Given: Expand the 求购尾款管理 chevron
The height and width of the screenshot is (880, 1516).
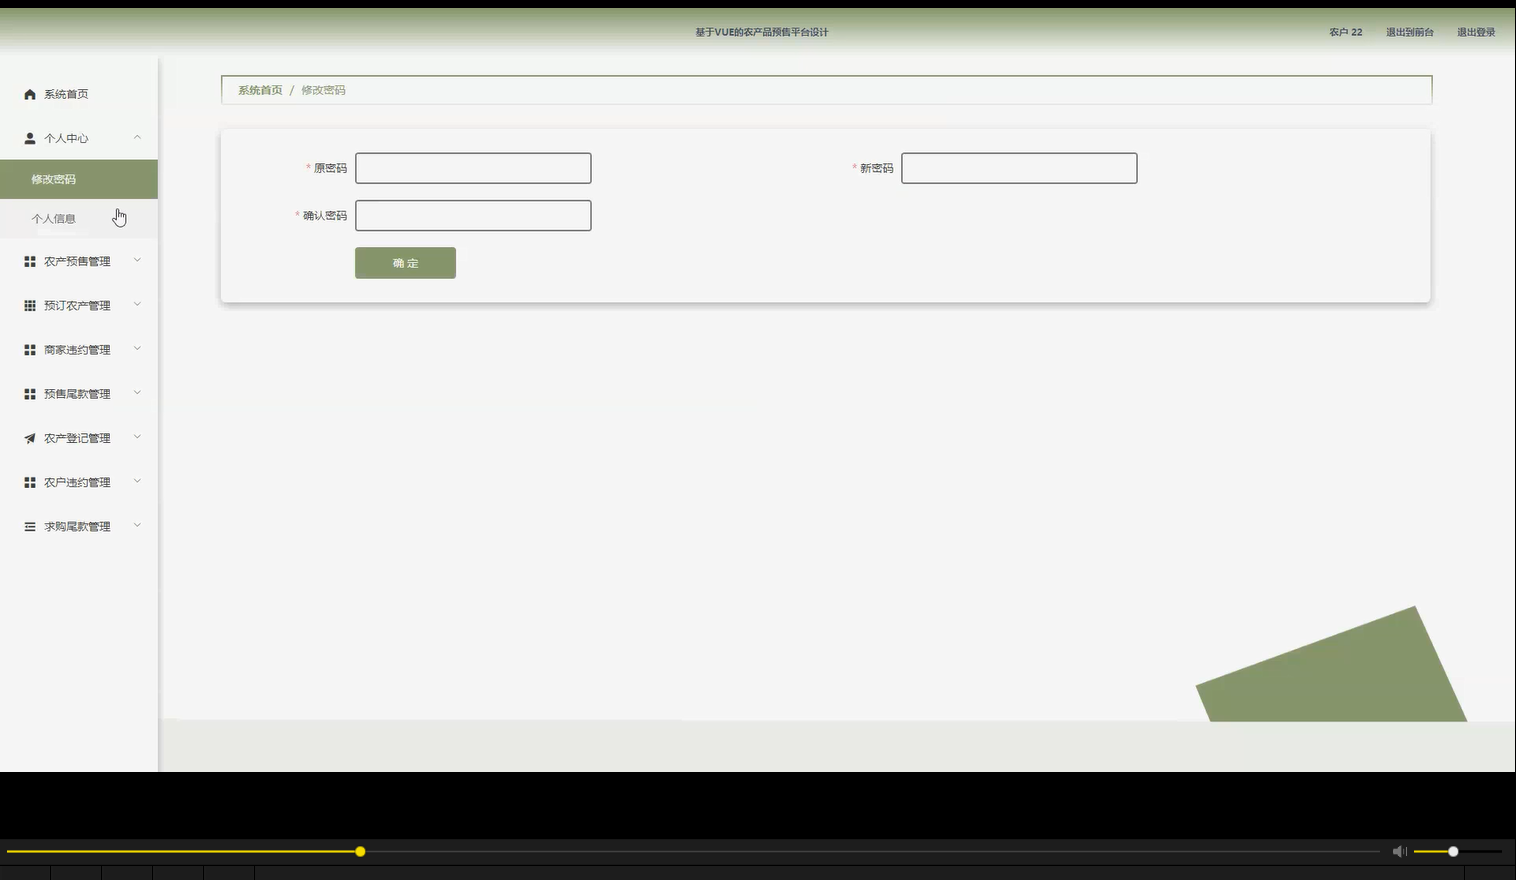Looking at the screenshot, I should pyautogui.click(x=137, y=525).
